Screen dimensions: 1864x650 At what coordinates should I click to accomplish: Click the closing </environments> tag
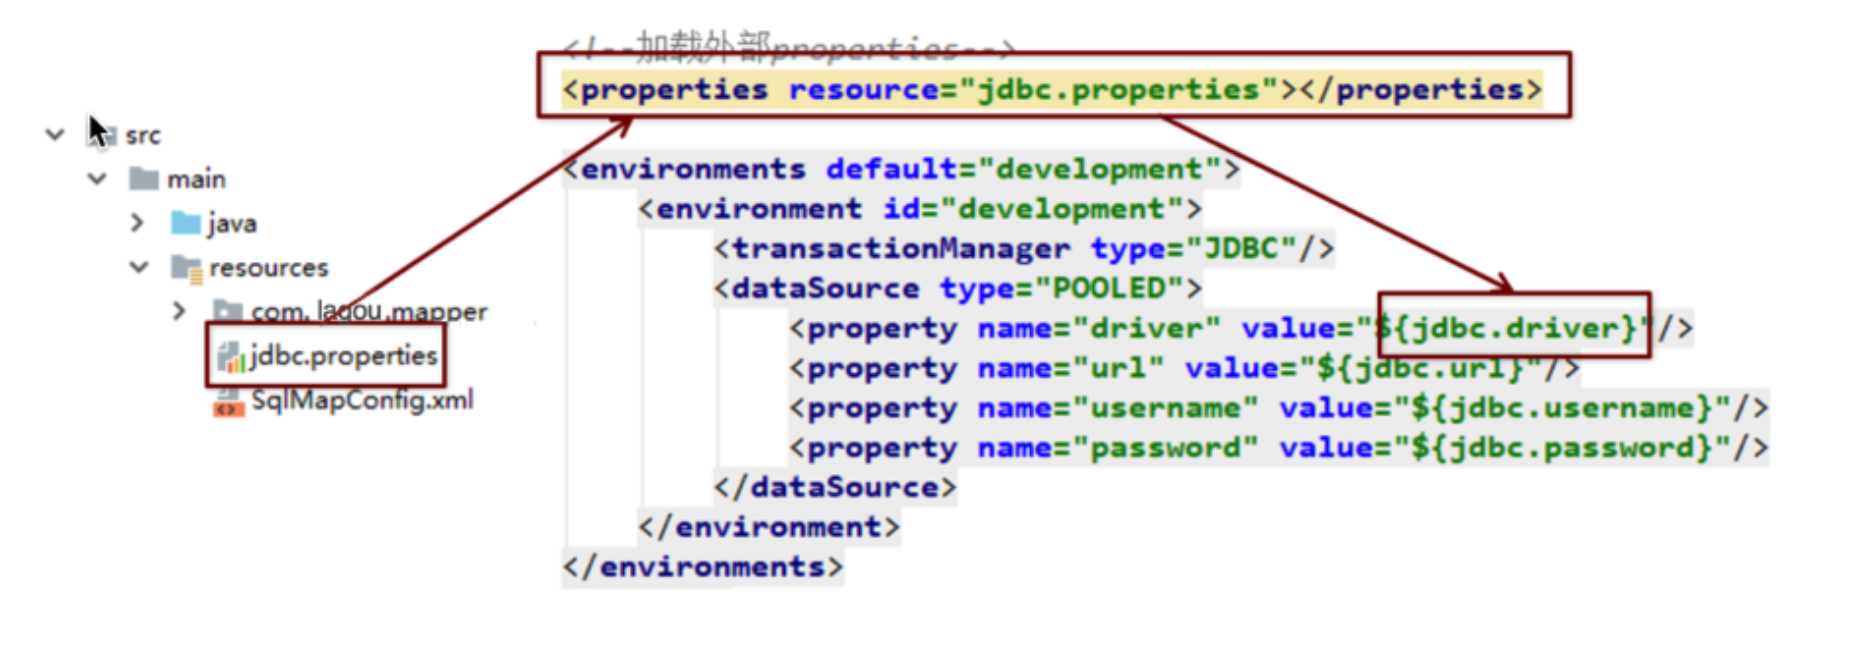pyautogui.click(x=703, y=567)
